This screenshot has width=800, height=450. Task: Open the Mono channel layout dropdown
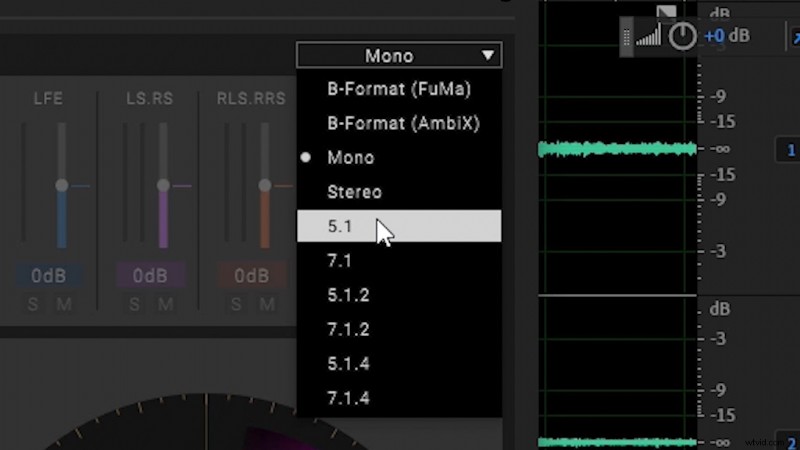point(399,55)
